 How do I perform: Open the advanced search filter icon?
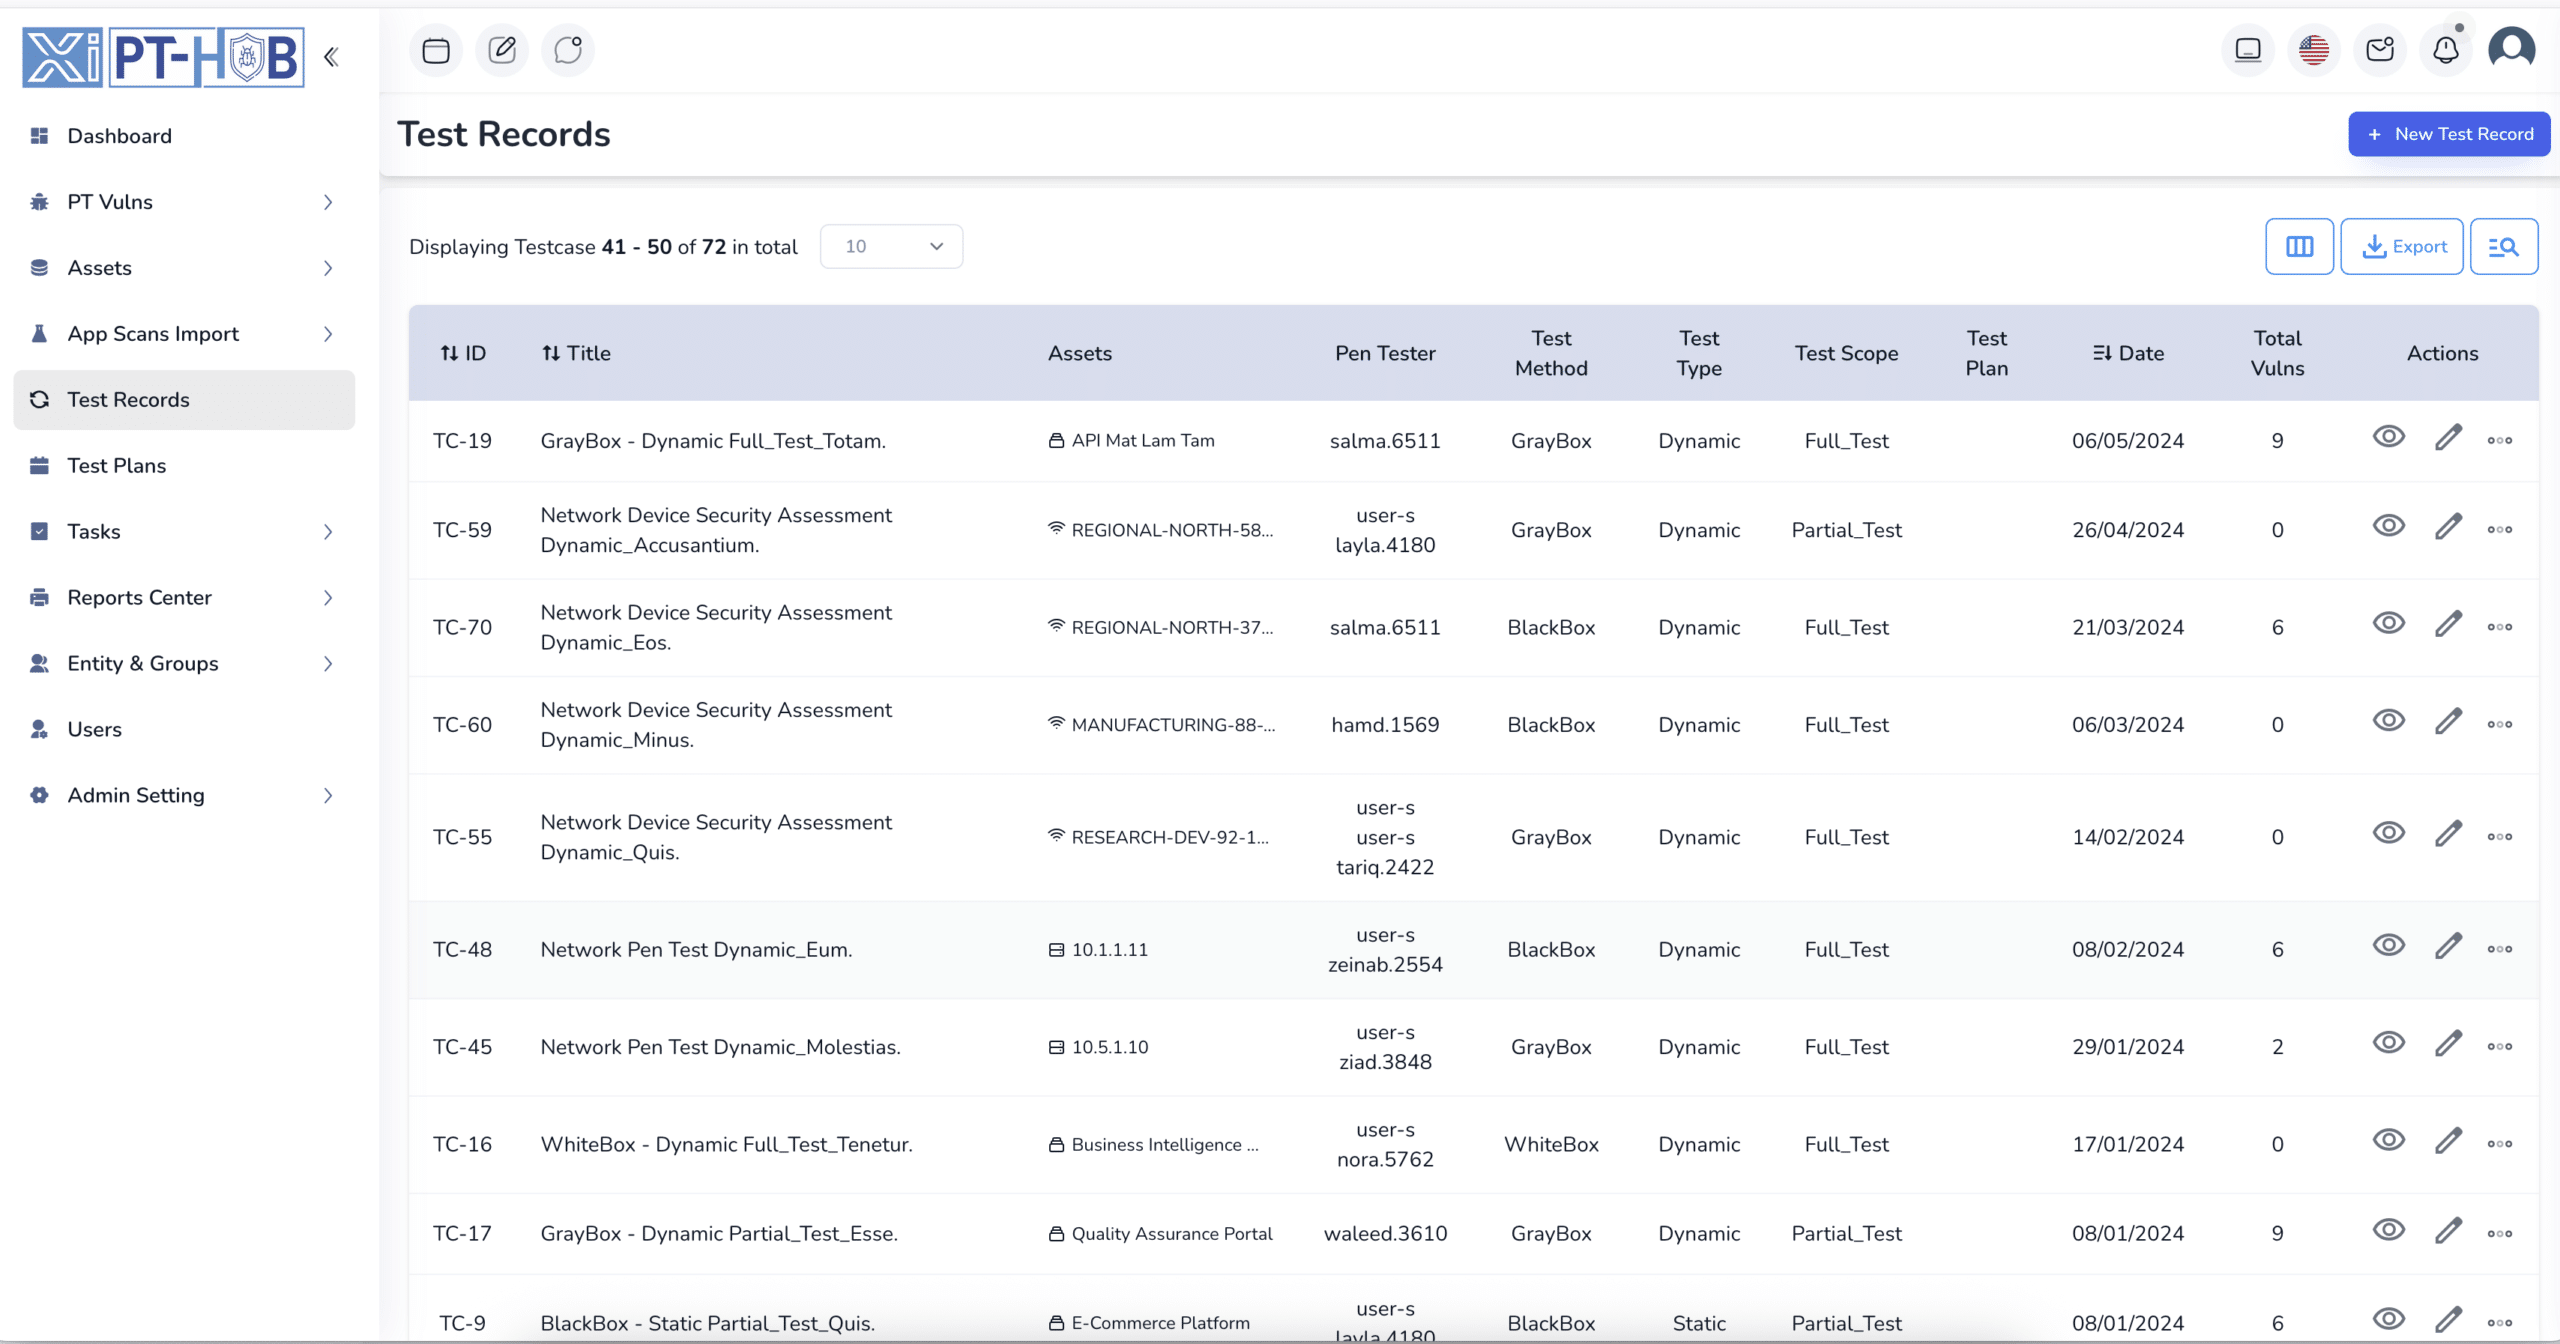pyautogui.click(x=2504, y=246)
